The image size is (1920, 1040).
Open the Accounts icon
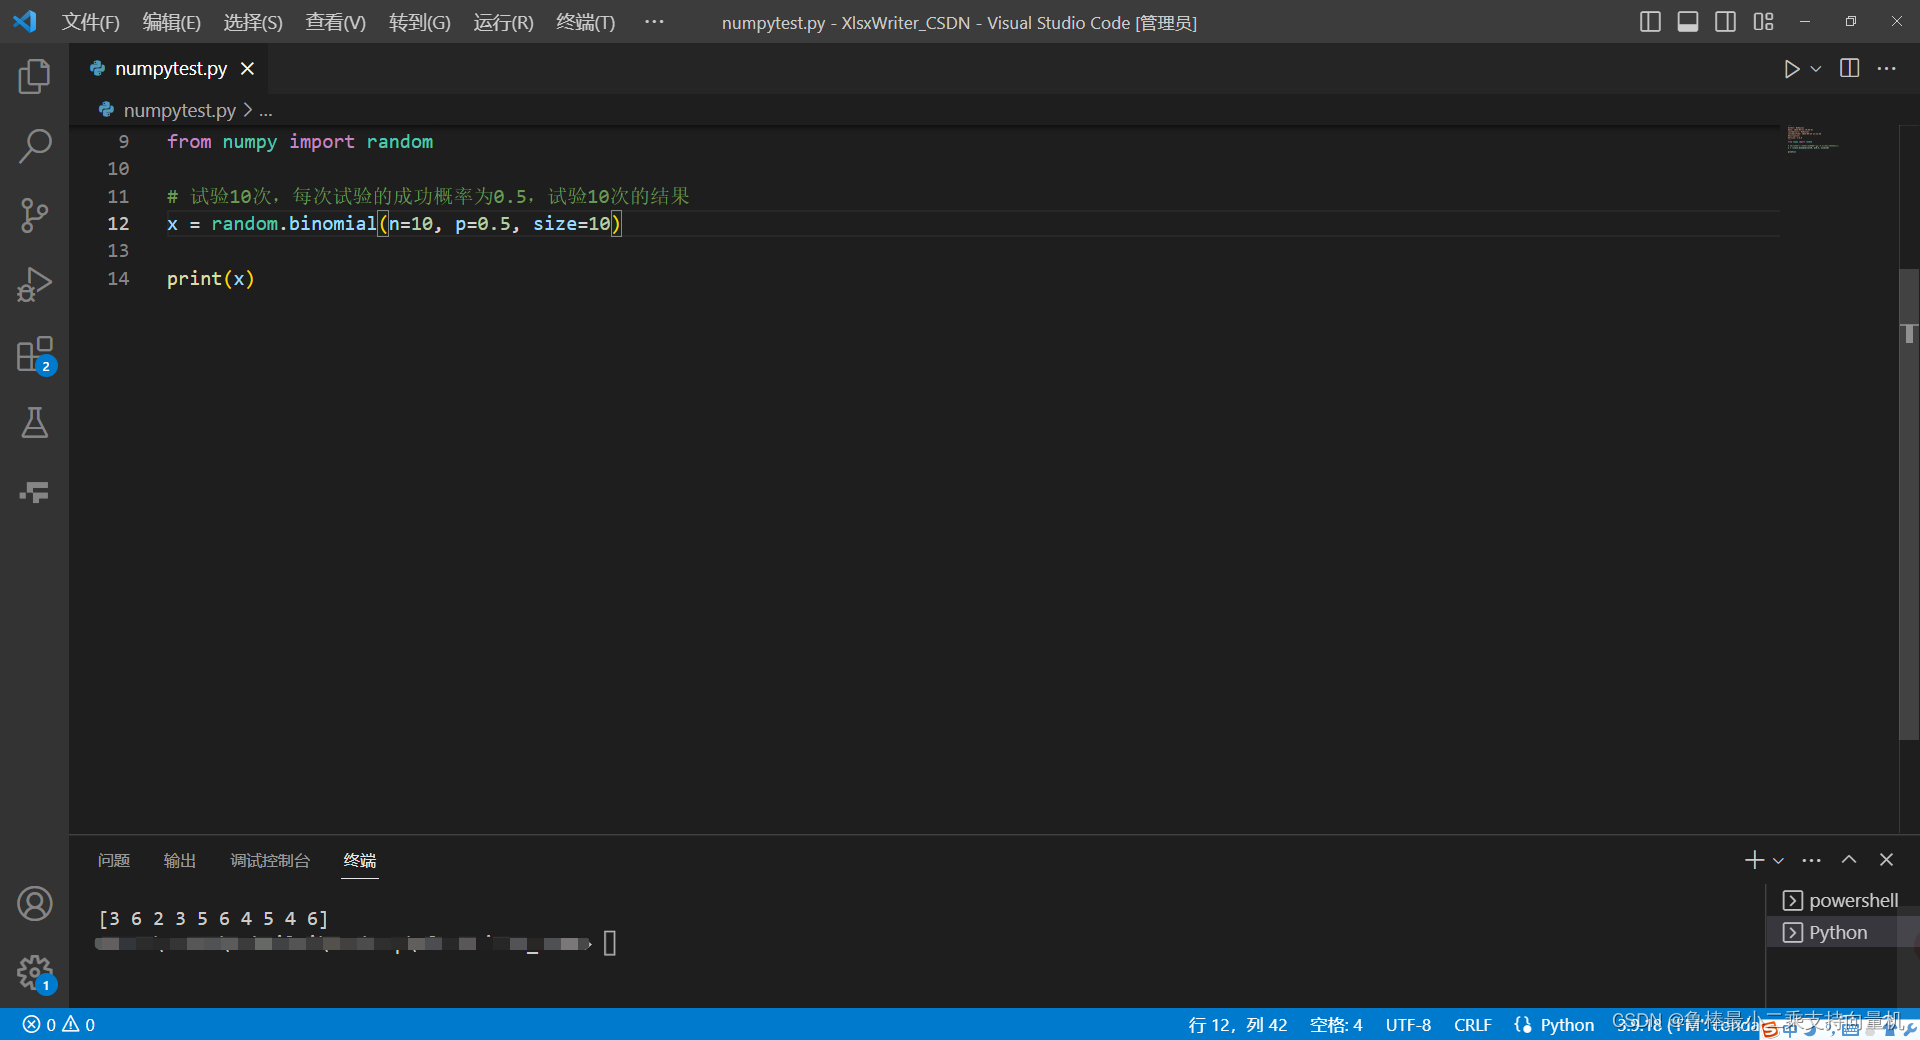34,904
